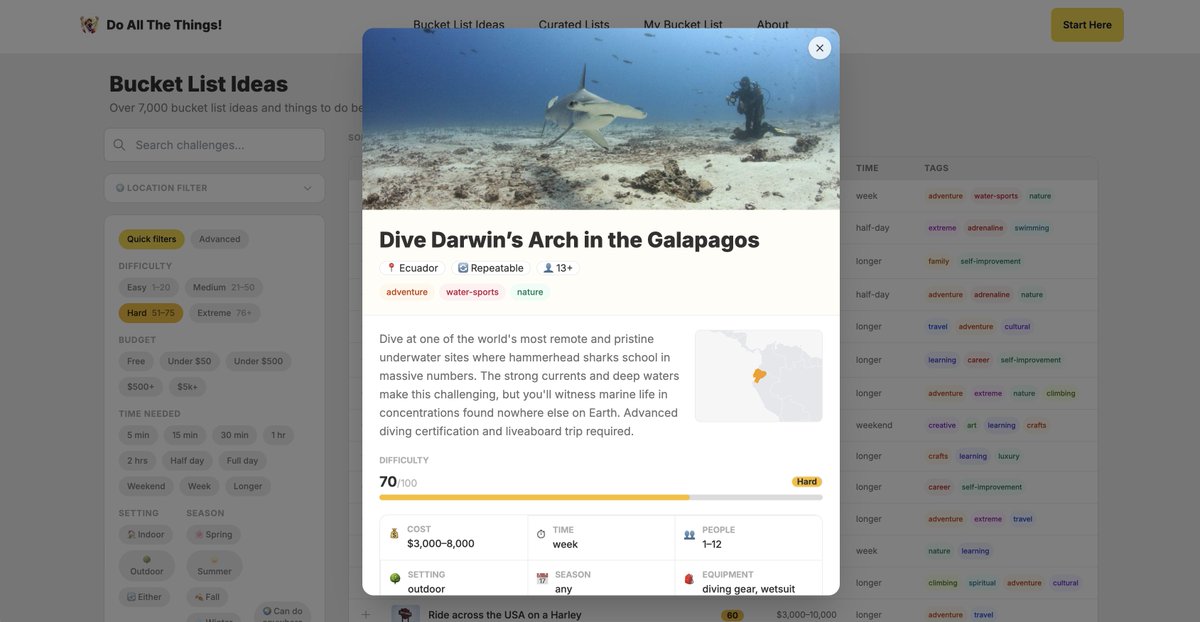Toggle the Under $500 budget filter
Image resolution: width=1200 pixels, height=622 pixels.
pos(259,361)
